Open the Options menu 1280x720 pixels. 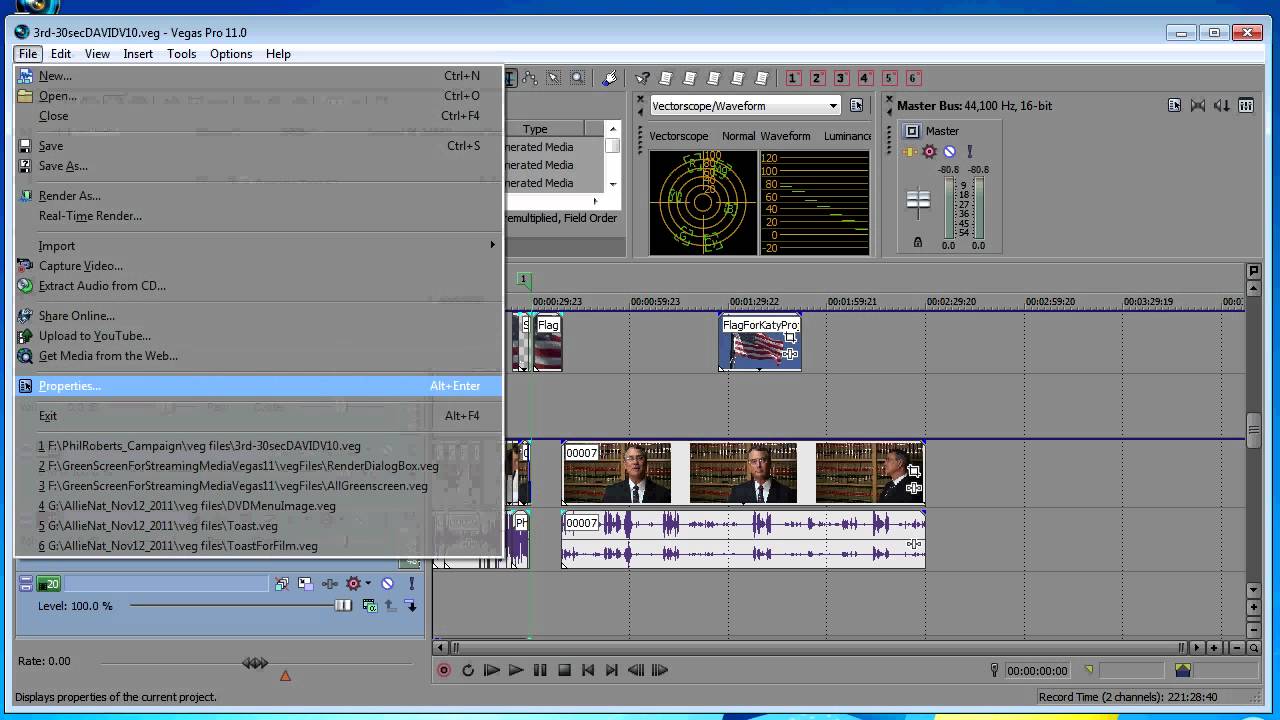[231, 54]
